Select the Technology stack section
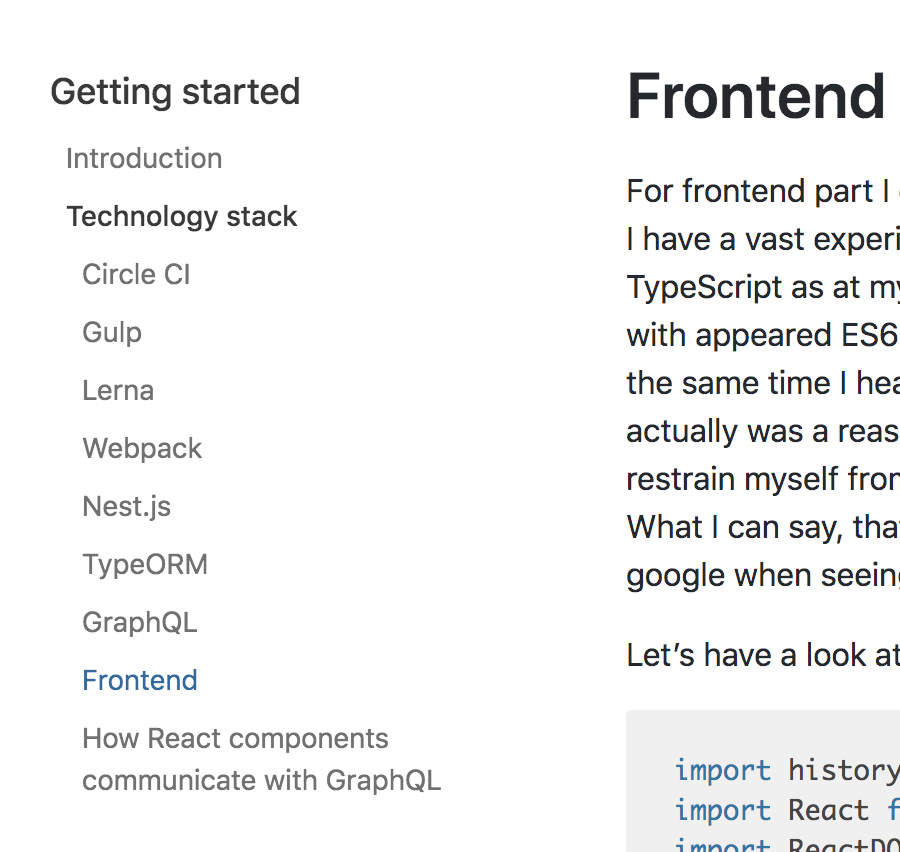 182,216
